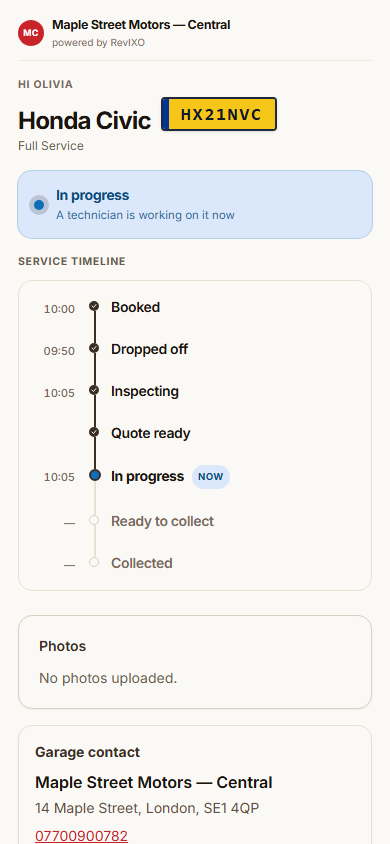Click the red MC garage logo
Screen dimensions: 390x844
tap(31, 33)
